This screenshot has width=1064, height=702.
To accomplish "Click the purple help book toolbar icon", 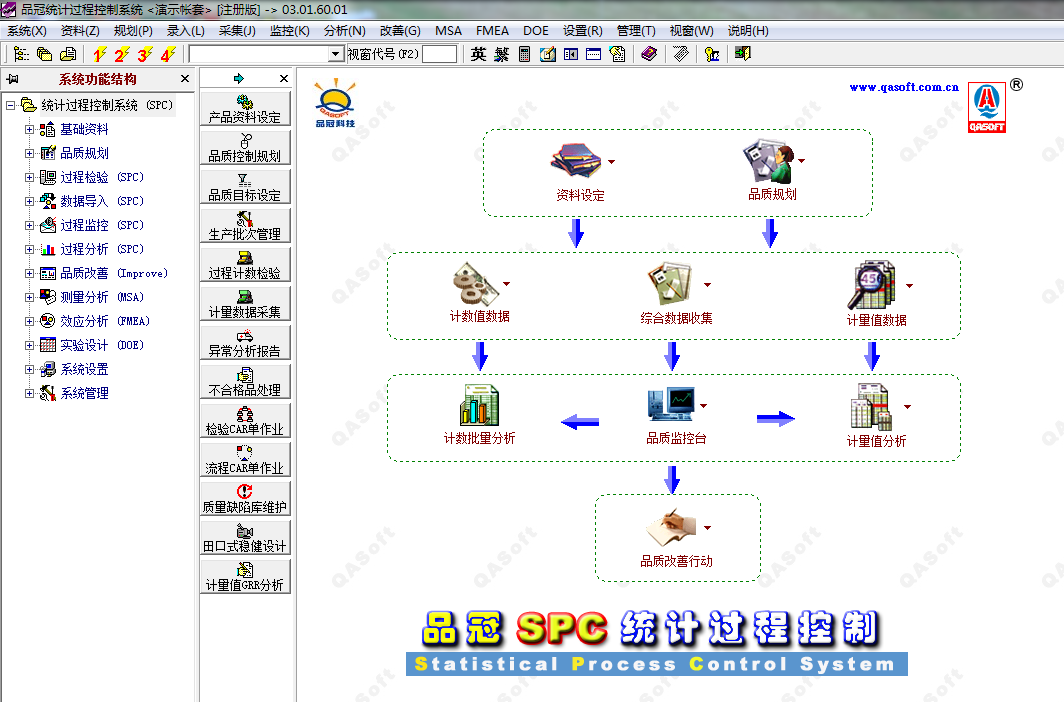I will 649,54.
